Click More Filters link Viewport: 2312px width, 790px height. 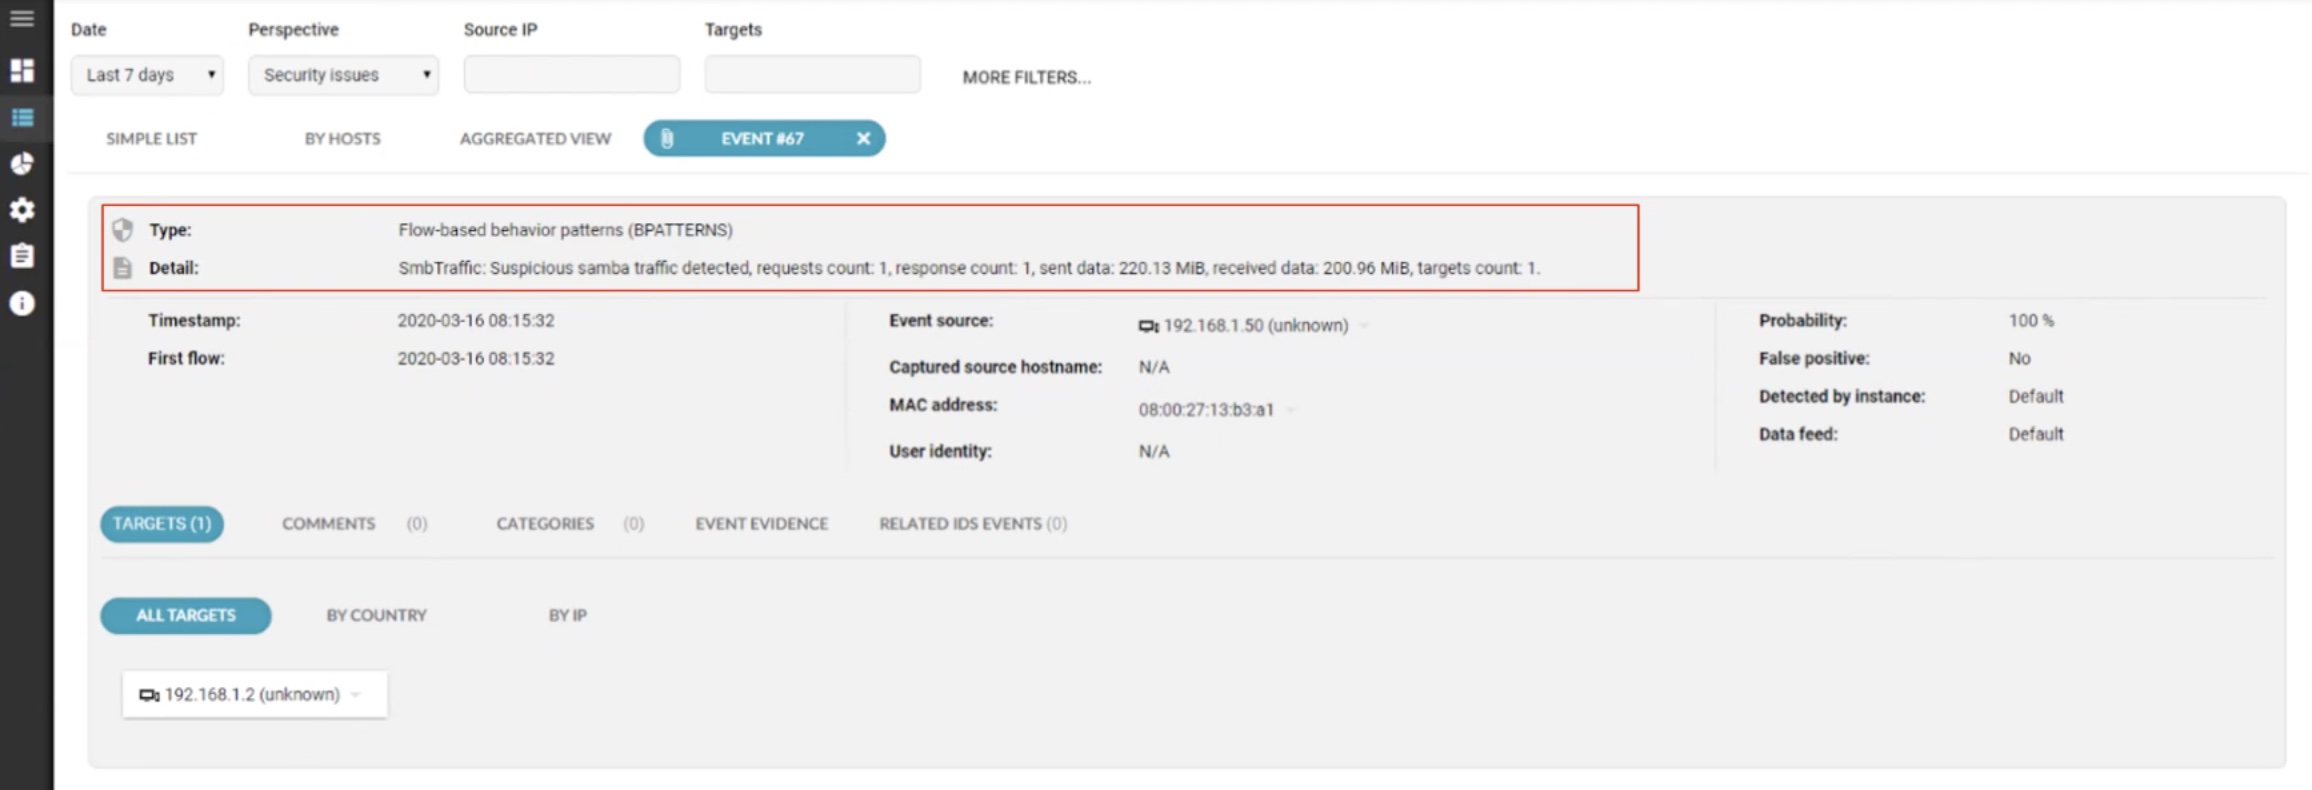click(x=1026, y=77)
